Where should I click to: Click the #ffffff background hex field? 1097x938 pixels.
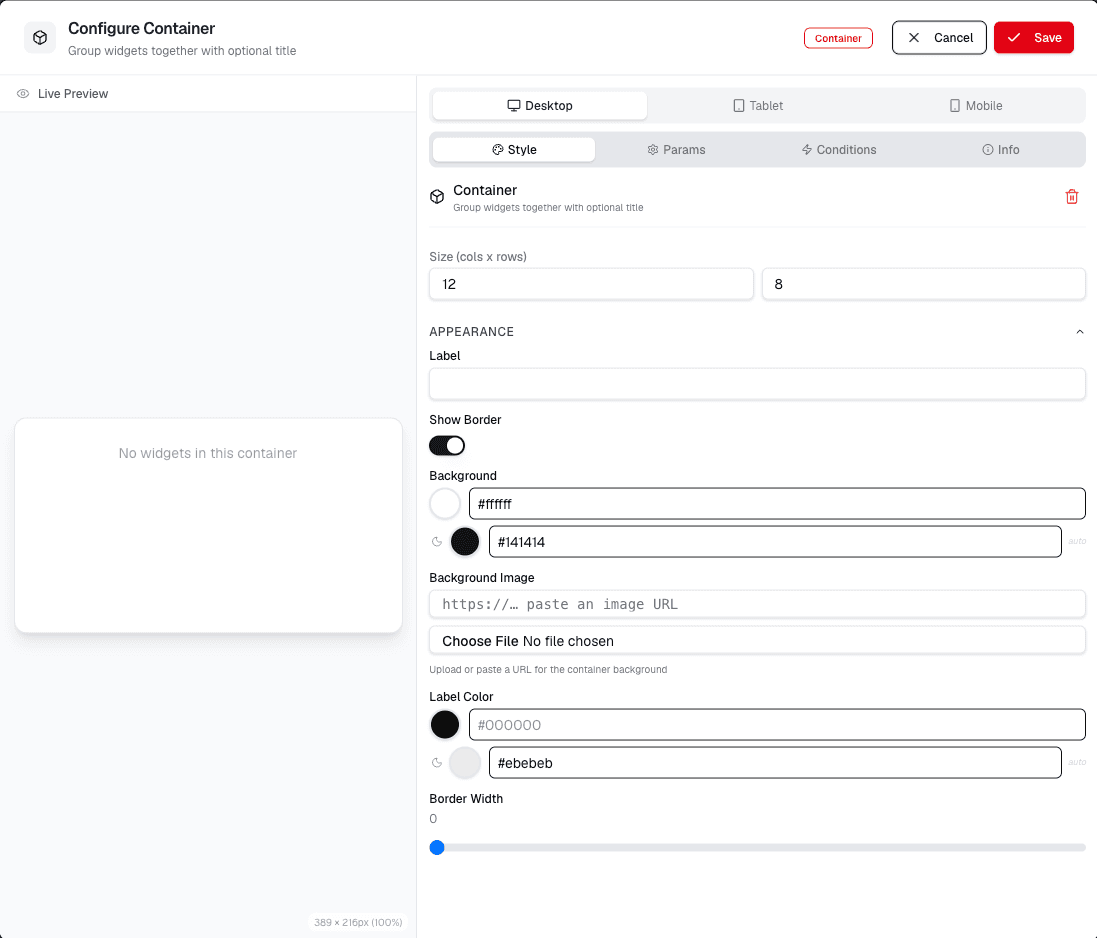pos(777,504)
